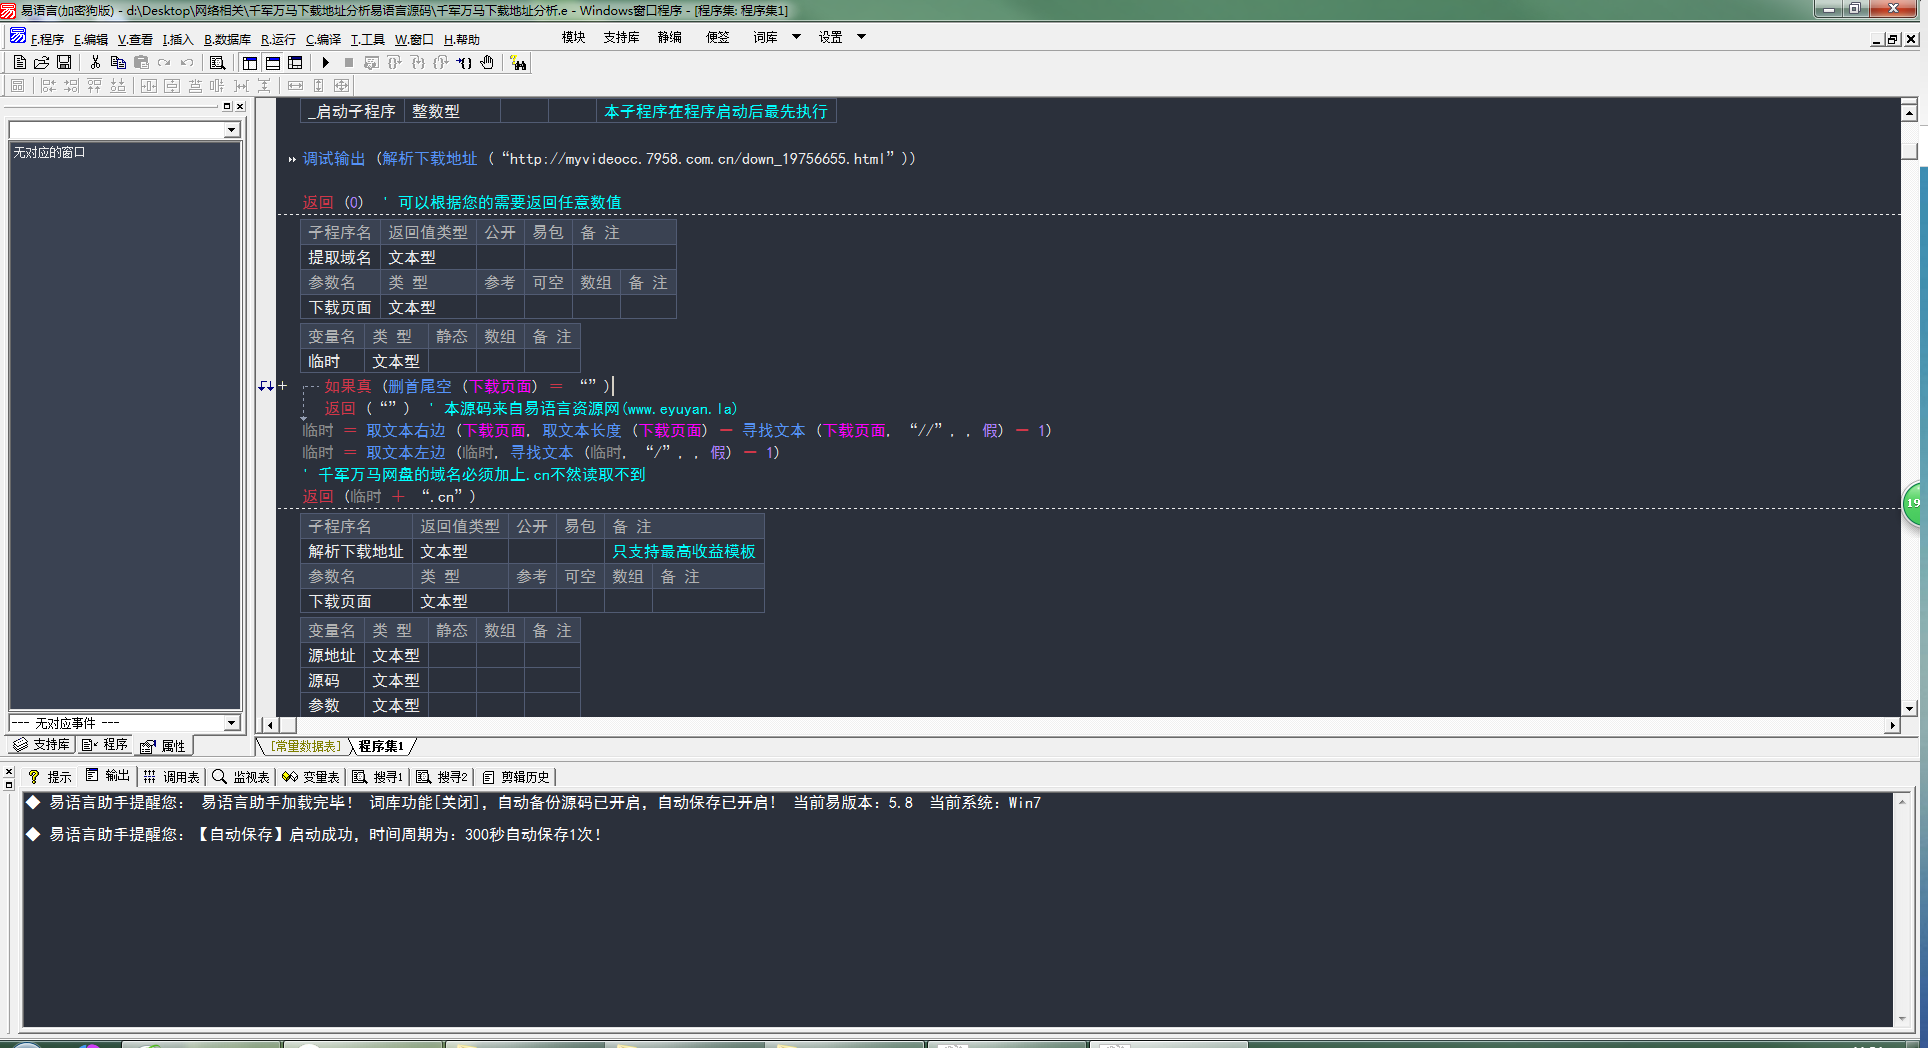Image resolution: width=1928 pixels, height=1048 pixels.
Task: Click the Open file folder icon
Action: tap(42, 62)
